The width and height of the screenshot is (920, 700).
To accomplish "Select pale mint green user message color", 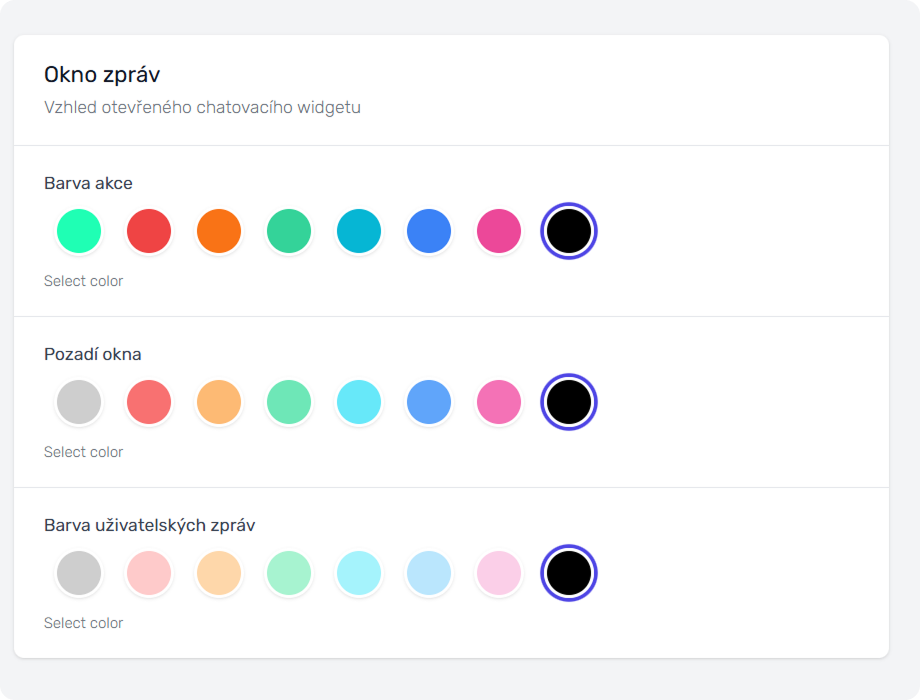I will (289, 573).
